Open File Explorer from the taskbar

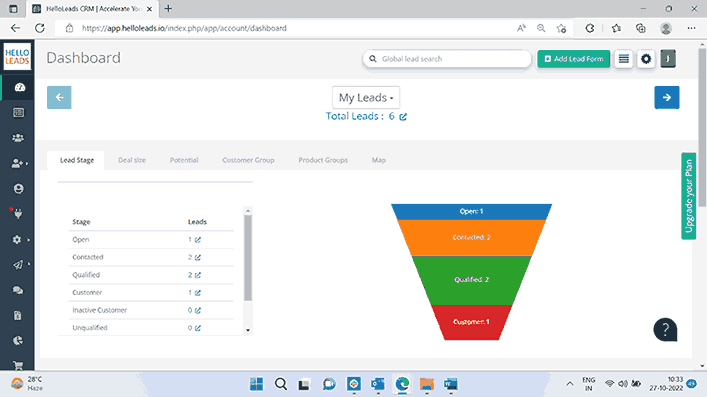pos(426,384)
